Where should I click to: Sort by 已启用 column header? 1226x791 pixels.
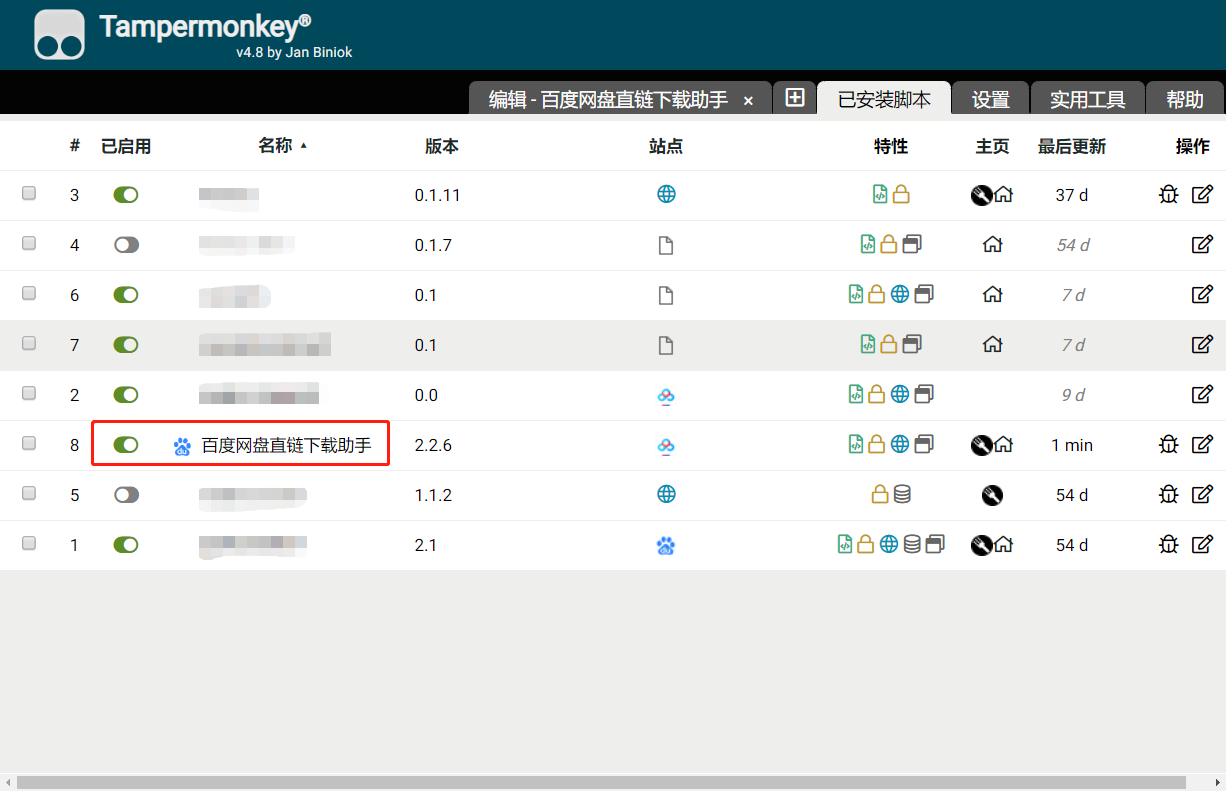(x=126, y=146)
